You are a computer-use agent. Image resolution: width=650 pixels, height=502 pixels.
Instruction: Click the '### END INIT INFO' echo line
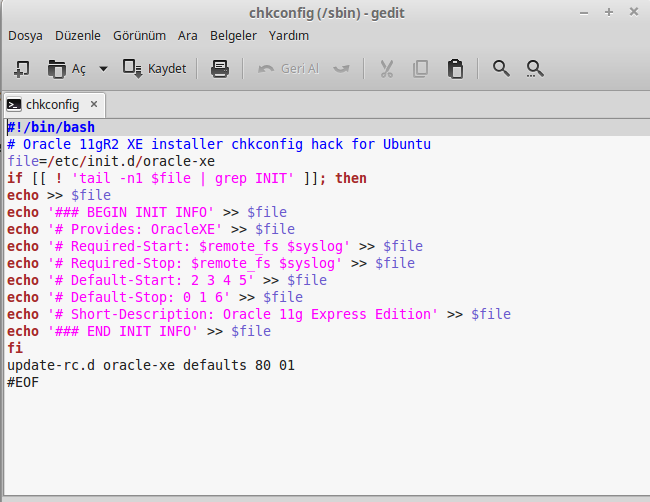click(x=139, y=331)
